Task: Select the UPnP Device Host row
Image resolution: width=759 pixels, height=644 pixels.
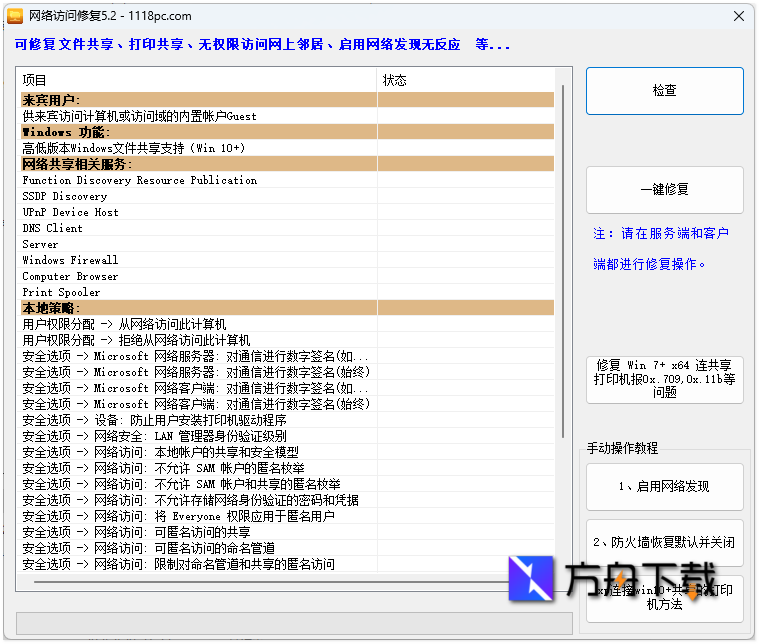Action: (x=287, y=212)
